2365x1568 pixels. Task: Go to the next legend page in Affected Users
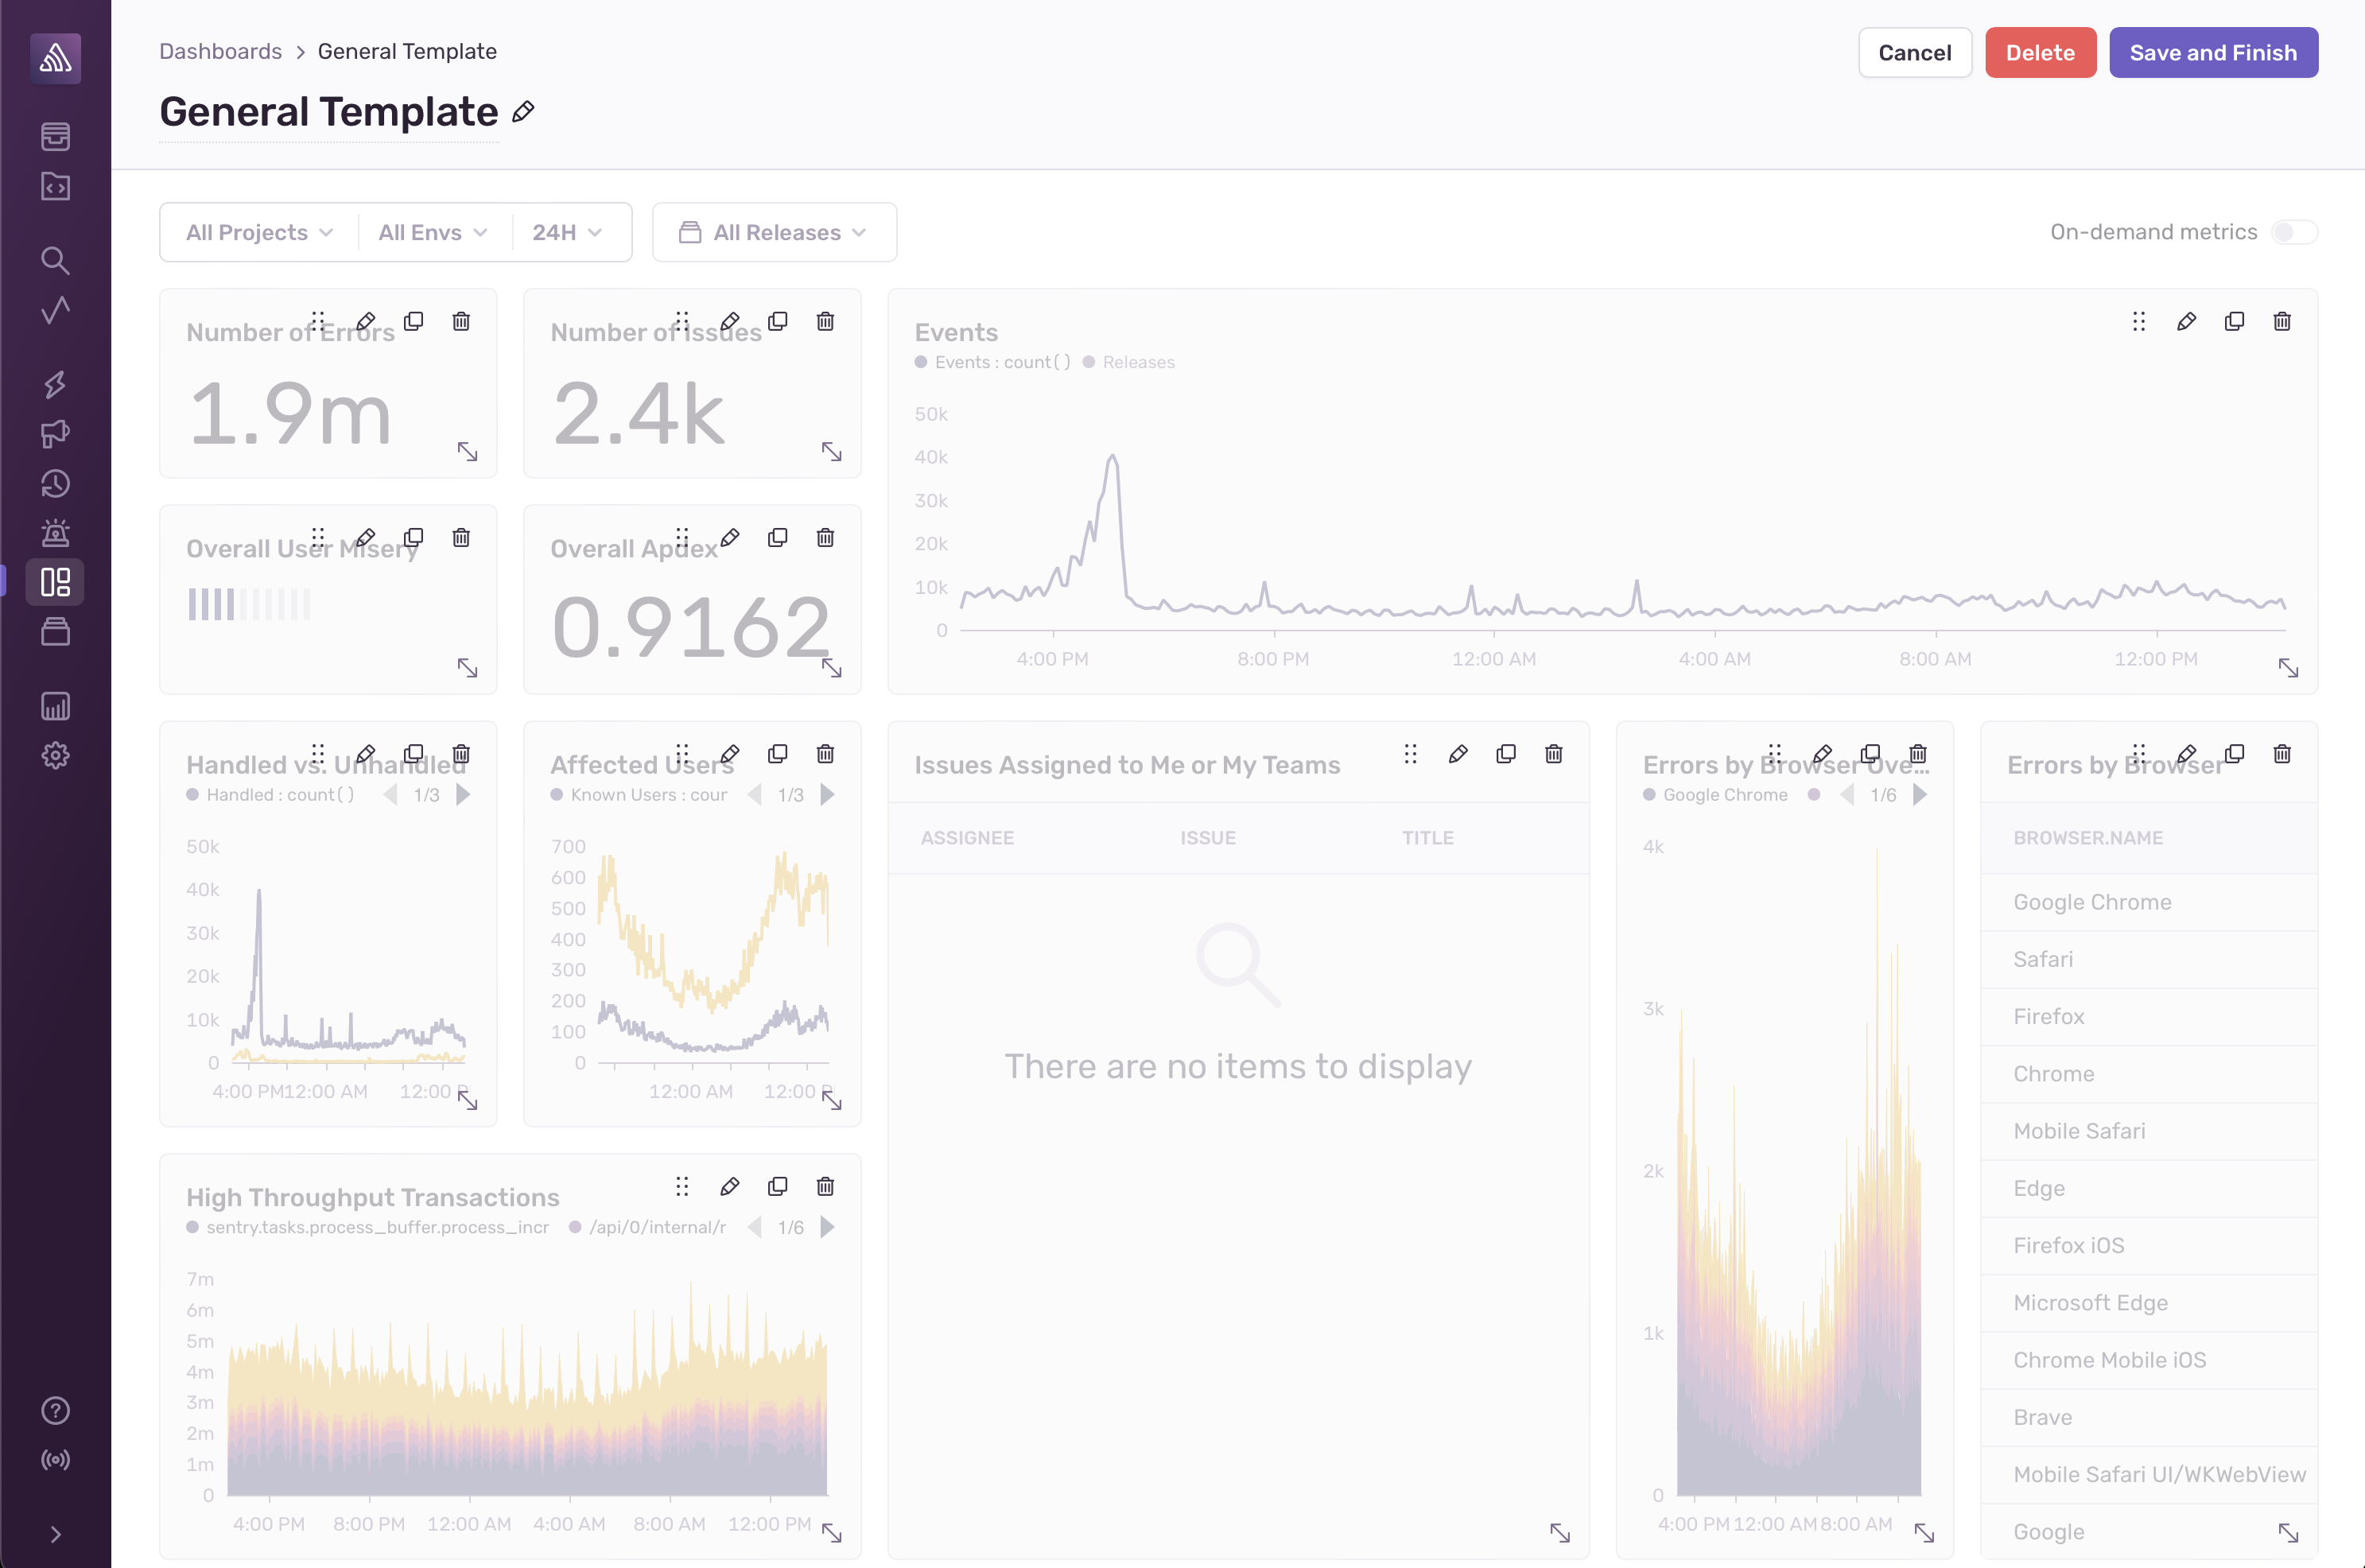coord(828,795)
